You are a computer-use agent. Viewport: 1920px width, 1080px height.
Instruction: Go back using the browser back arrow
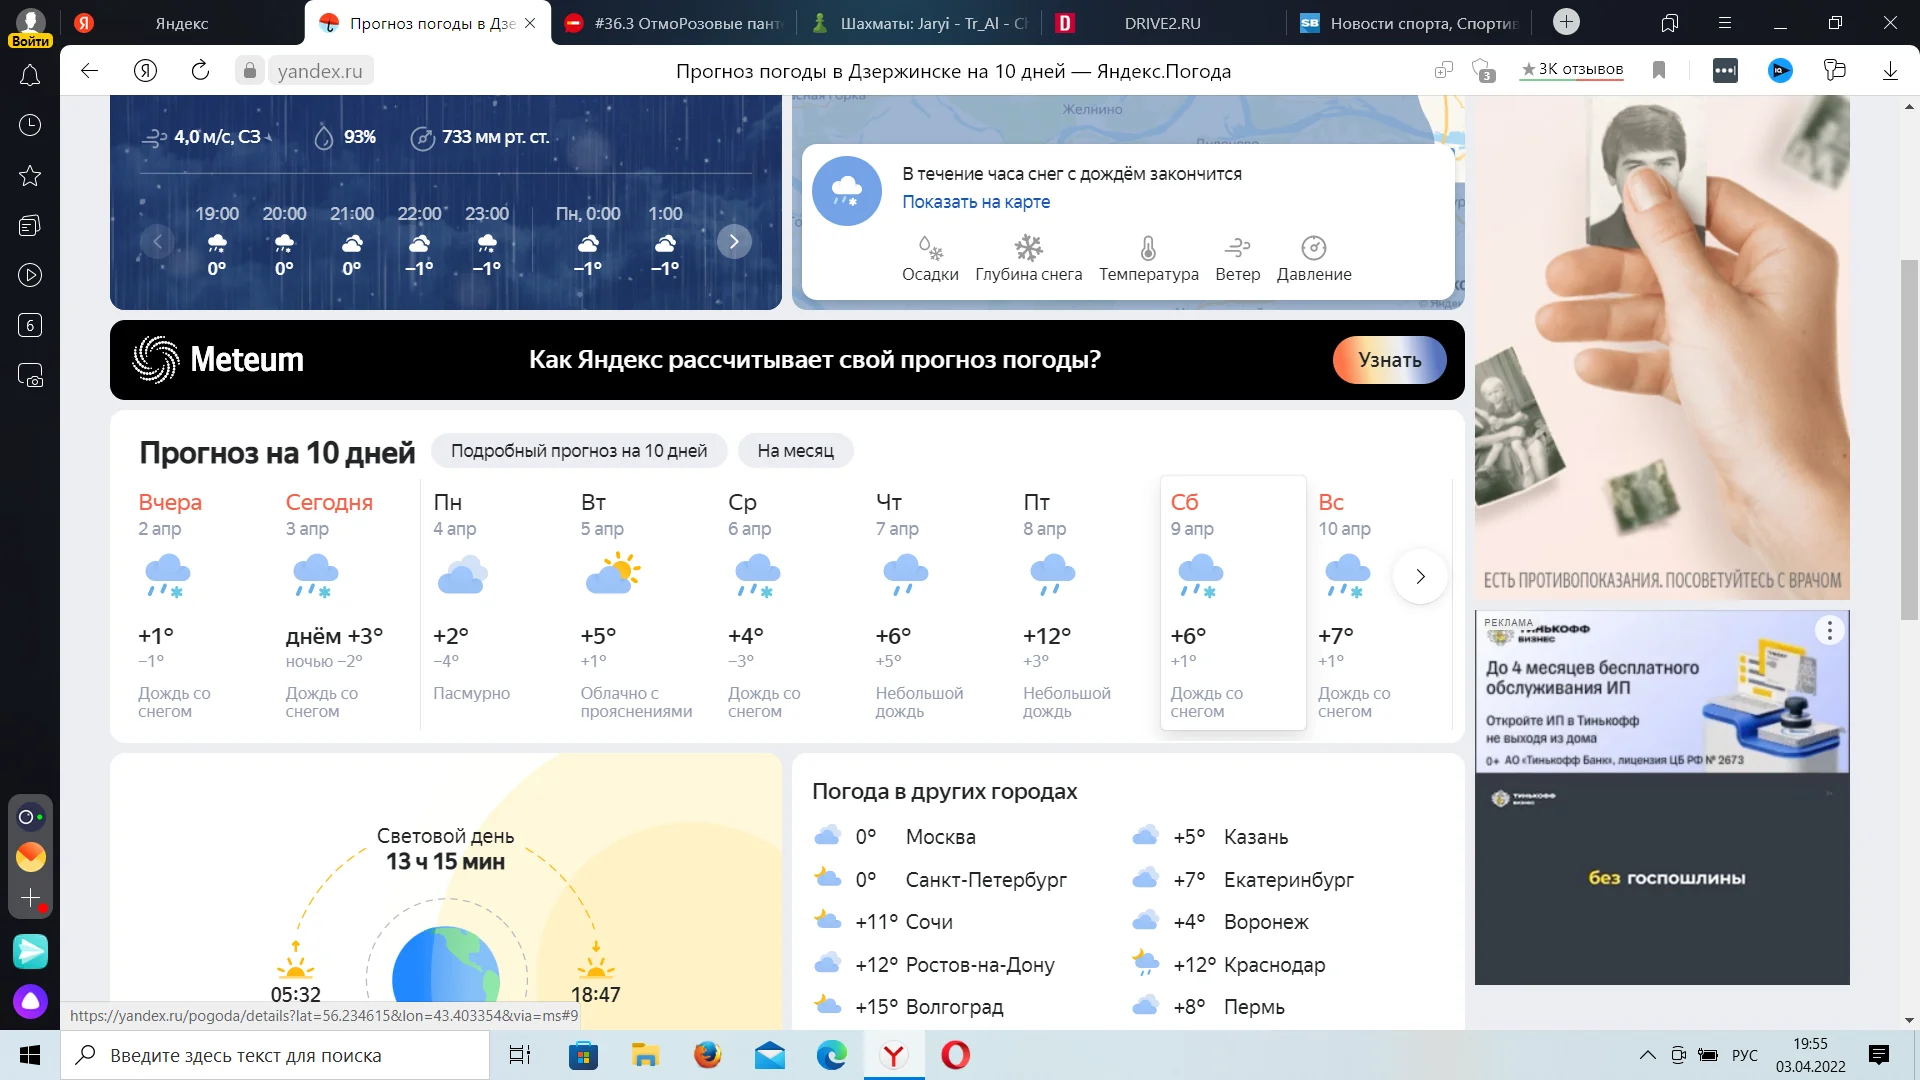coord(89,70)
